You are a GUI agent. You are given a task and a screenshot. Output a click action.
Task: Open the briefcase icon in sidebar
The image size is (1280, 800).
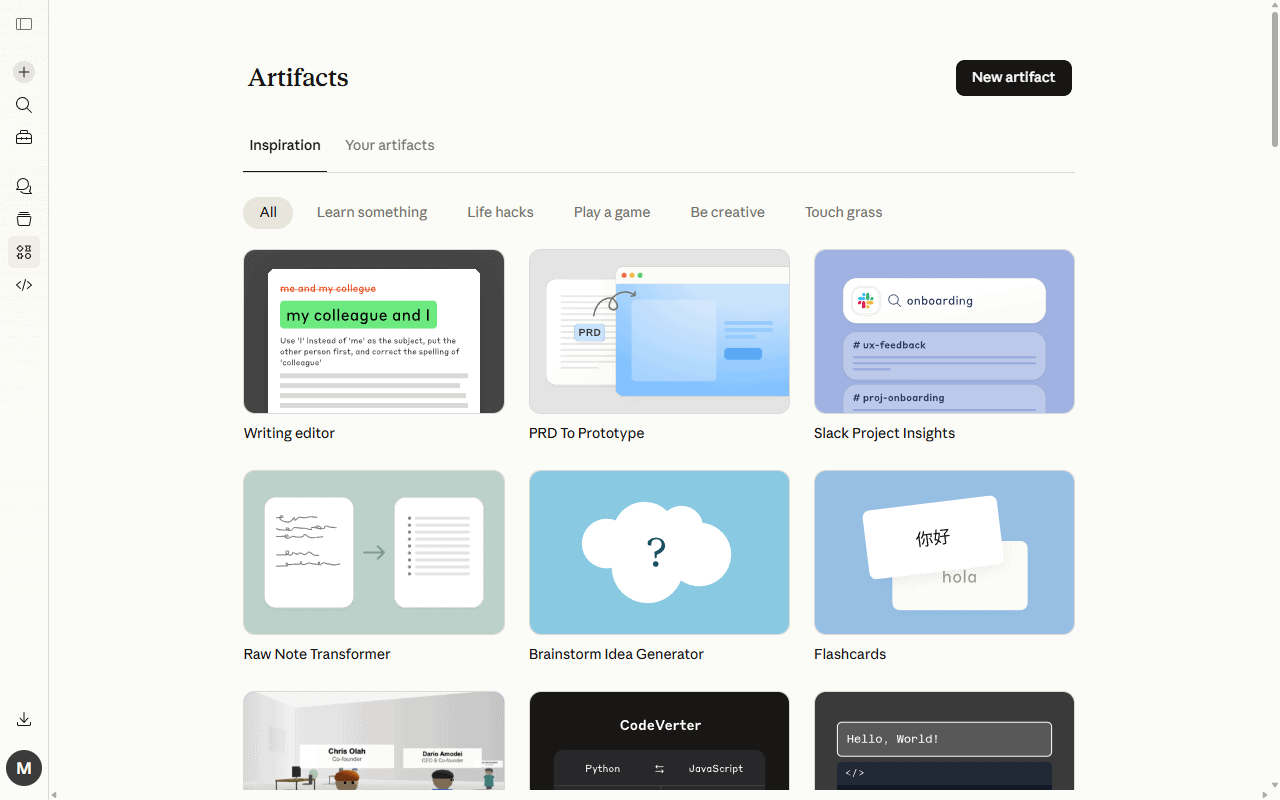(x=24, y=138)
